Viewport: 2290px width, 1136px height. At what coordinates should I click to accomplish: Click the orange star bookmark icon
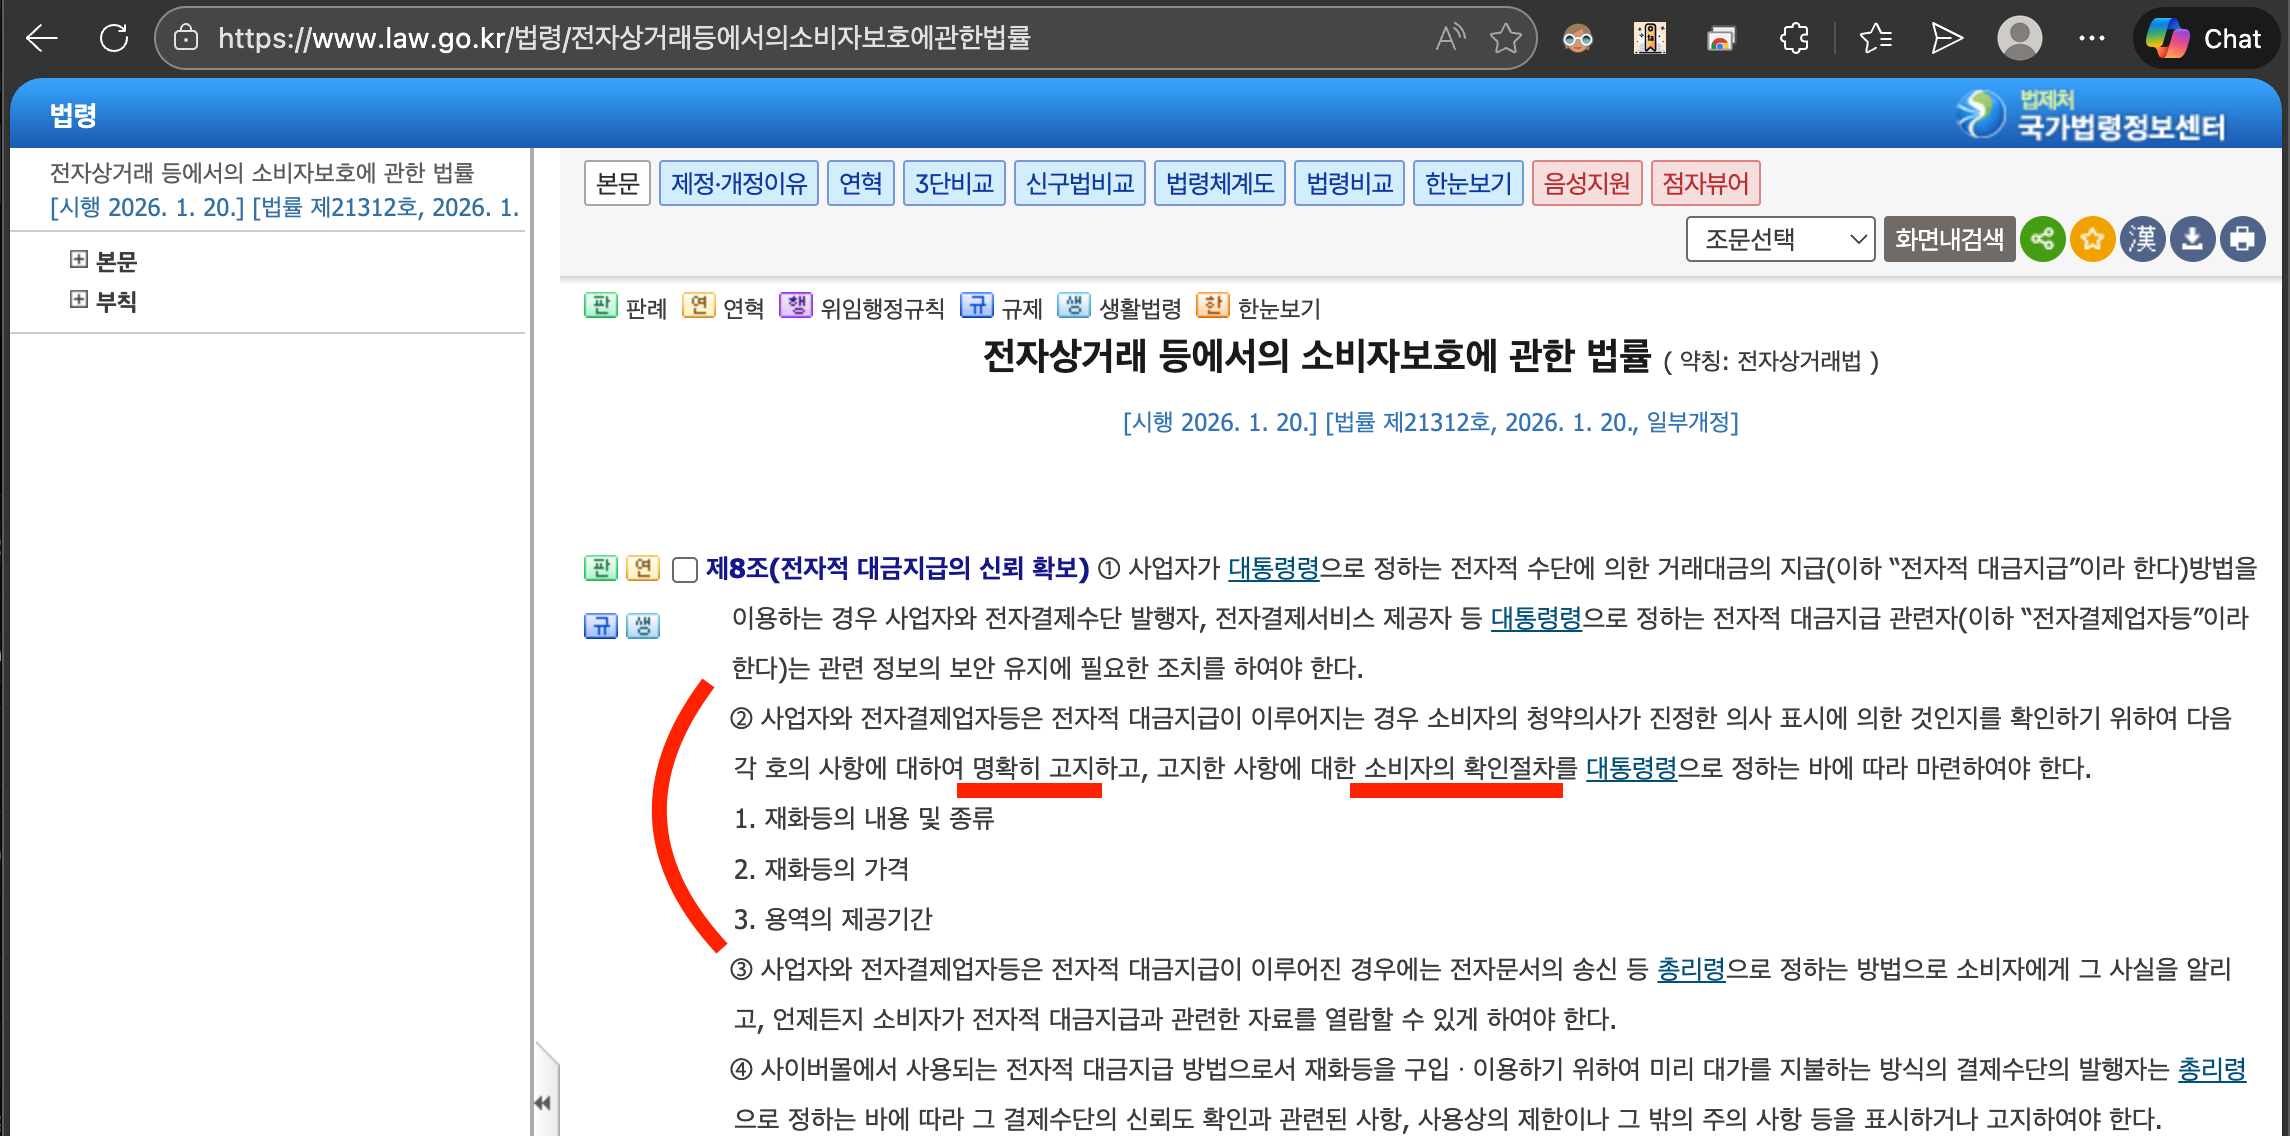click(x=2092, y=239)
